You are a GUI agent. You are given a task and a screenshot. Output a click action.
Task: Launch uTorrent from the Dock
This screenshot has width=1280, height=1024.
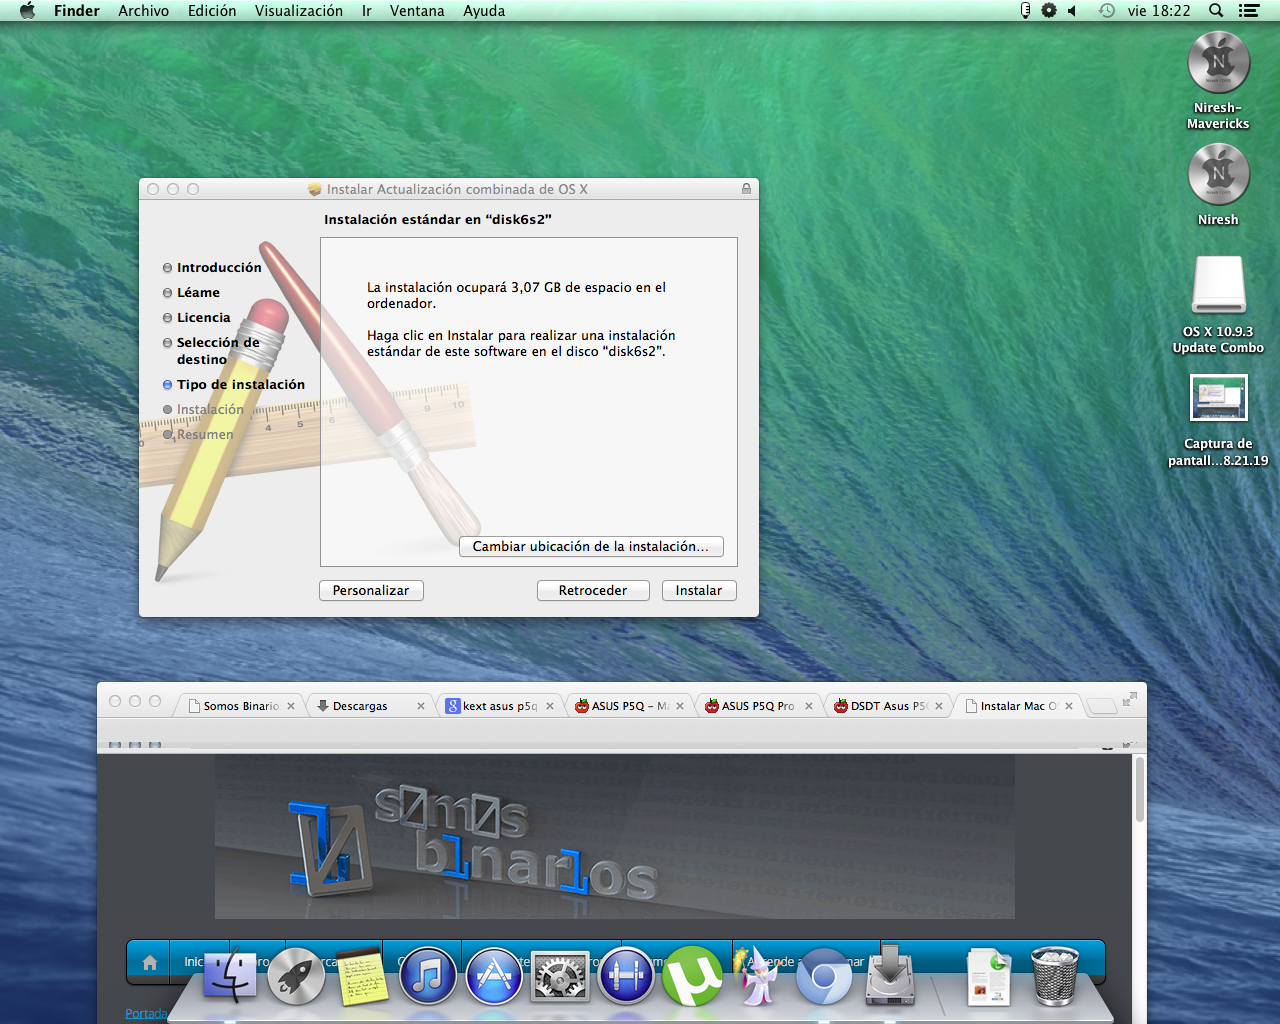coord(692,976)
